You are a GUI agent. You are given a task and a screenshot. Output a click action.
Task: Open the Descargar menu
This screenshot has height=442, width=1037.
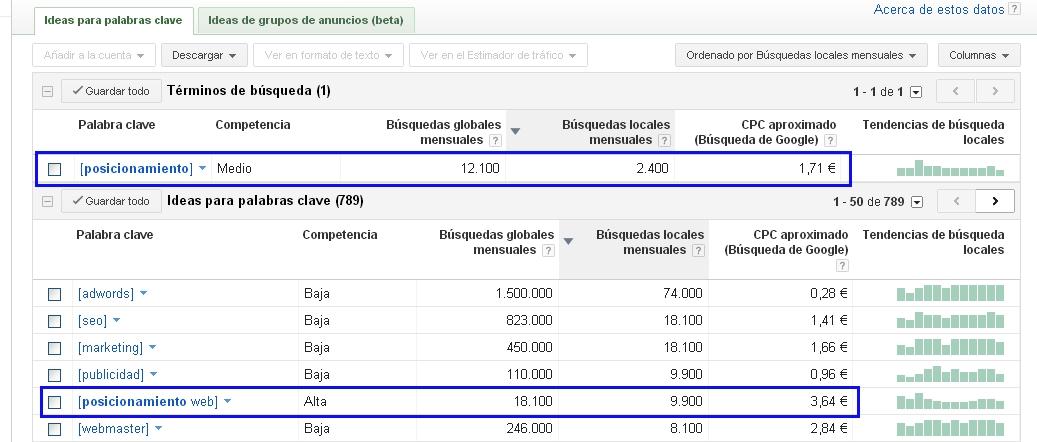click(x=204, y=56)
